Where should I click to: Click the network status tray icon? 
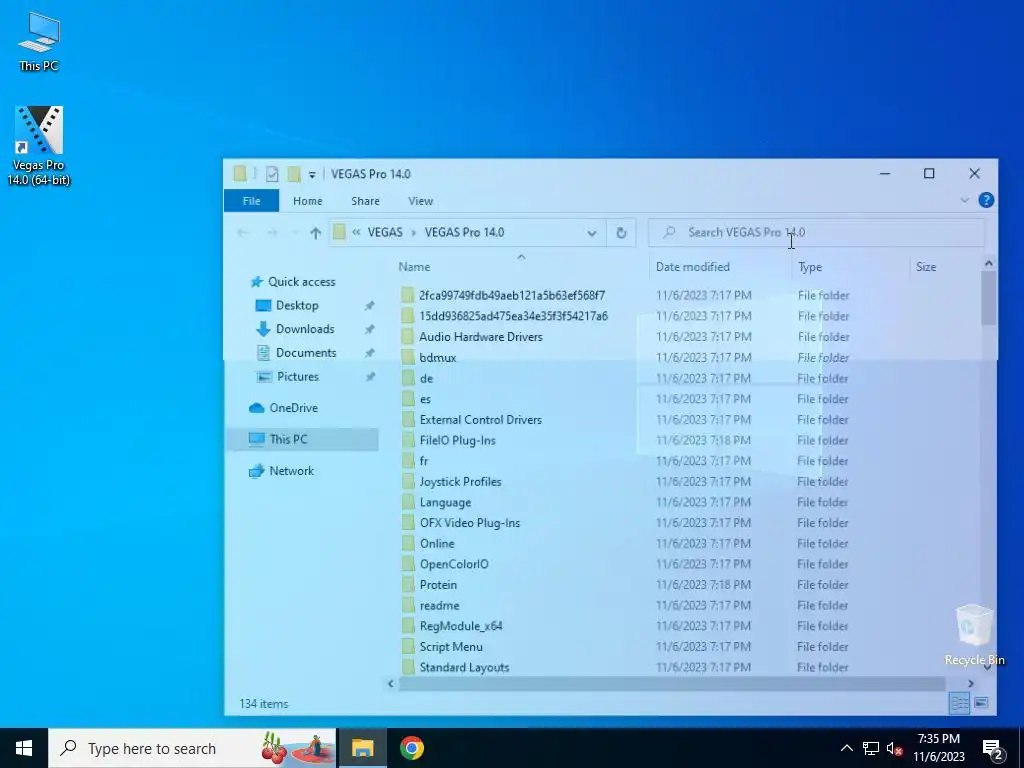pos(871,748)
